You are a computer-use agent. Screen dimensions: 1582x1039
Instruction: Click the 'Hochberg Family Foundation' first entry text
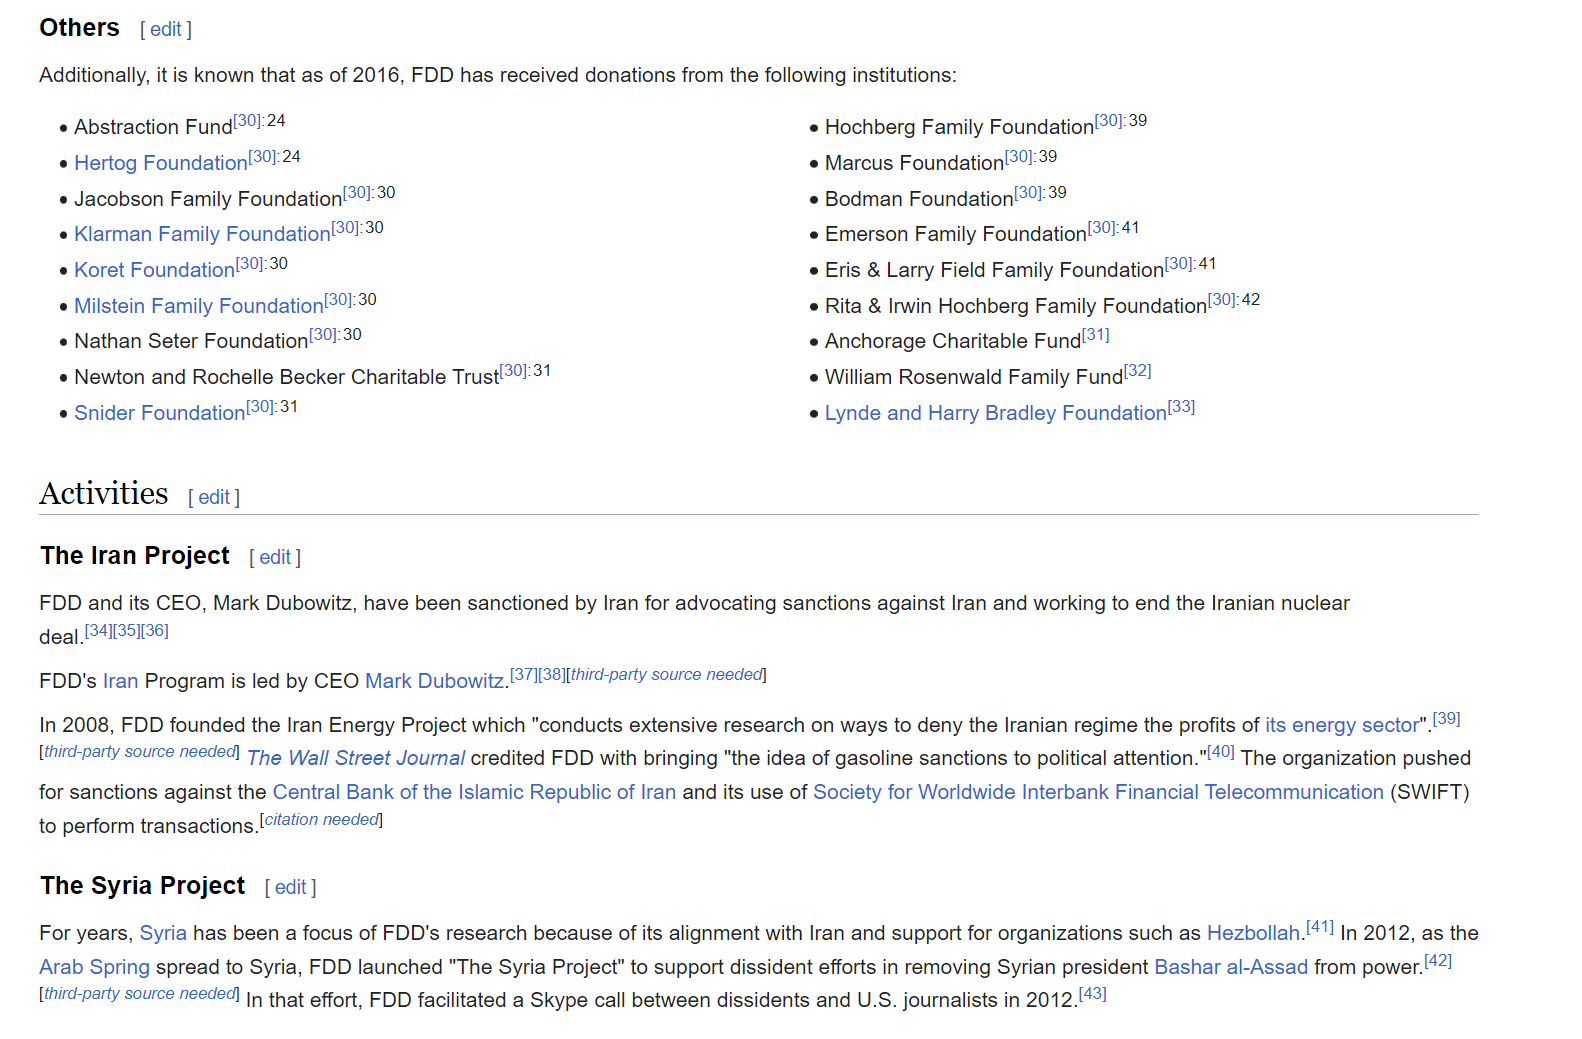959,127
